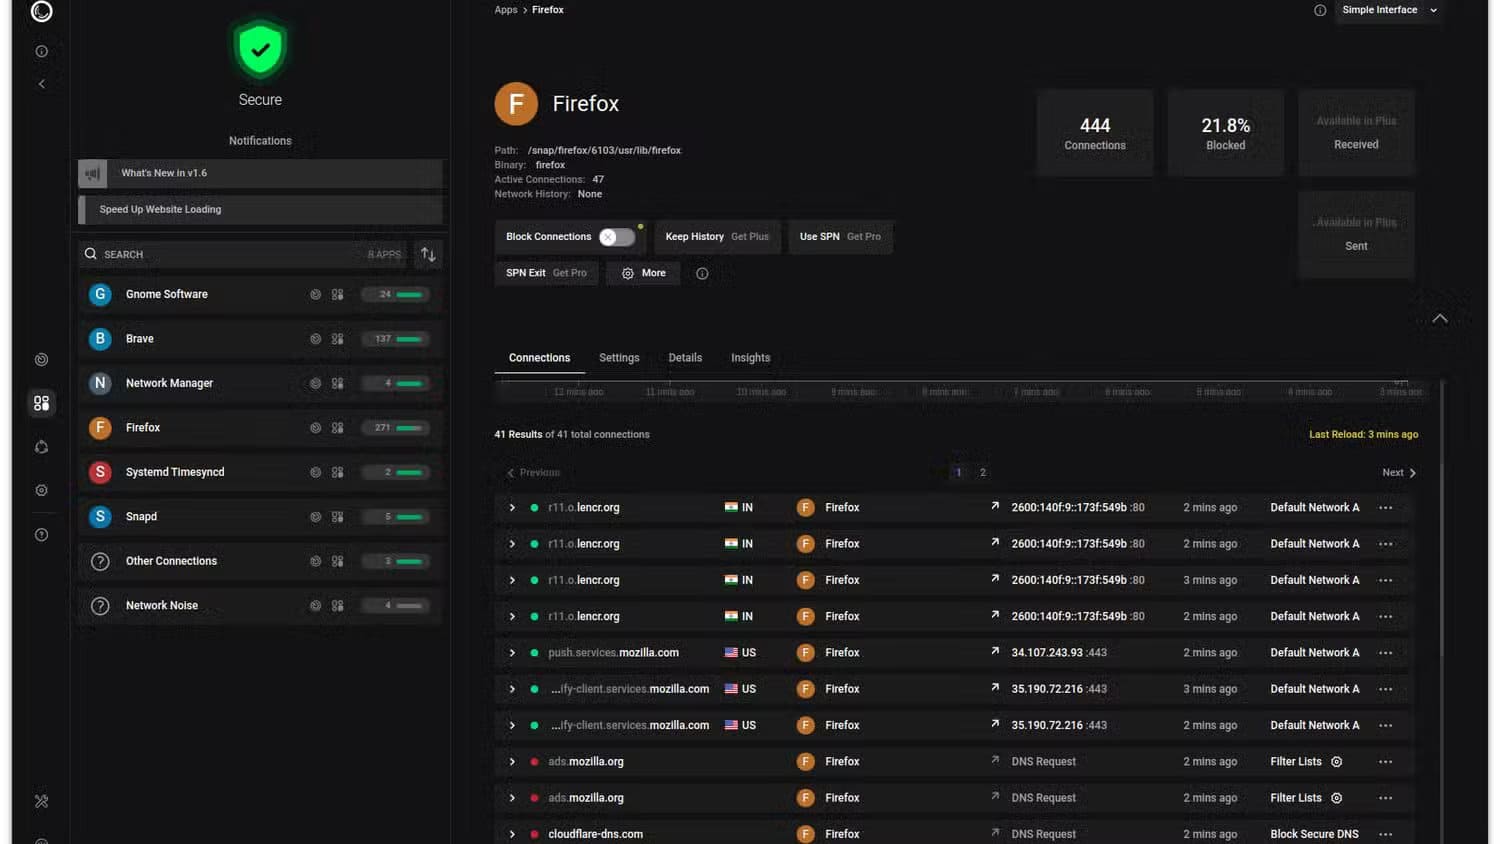Click the settings icon on the Other Connections row
Screen dimensions: 1500x844
pyautogui.click(x=315, y=561)
